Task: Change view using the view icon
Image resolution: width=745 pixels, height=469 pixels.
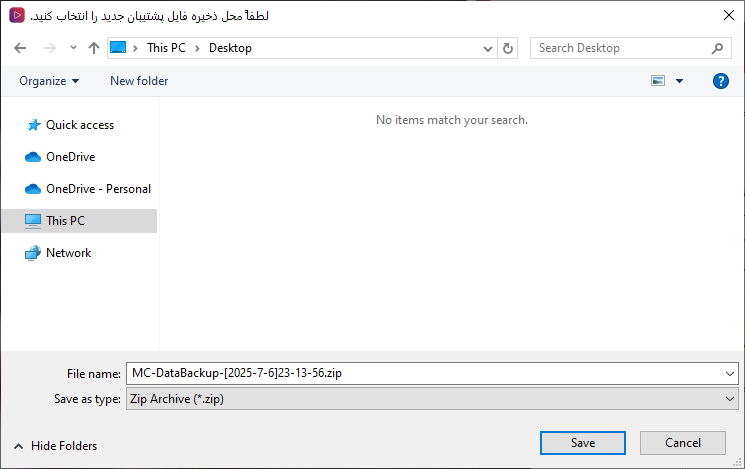Action: pyautogui.click(x=658, y=81)
